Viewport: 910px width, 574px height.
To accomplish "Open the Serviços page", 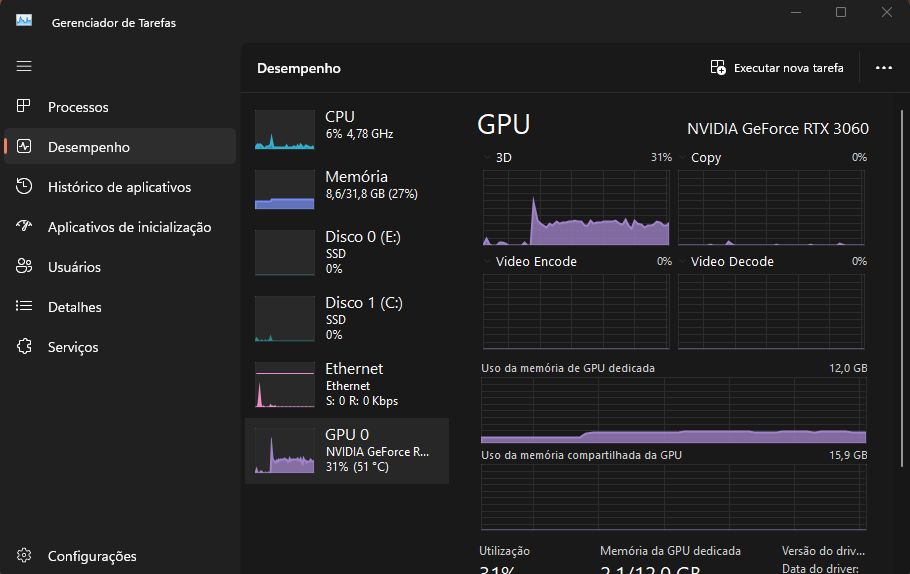I will click(73, 347).
